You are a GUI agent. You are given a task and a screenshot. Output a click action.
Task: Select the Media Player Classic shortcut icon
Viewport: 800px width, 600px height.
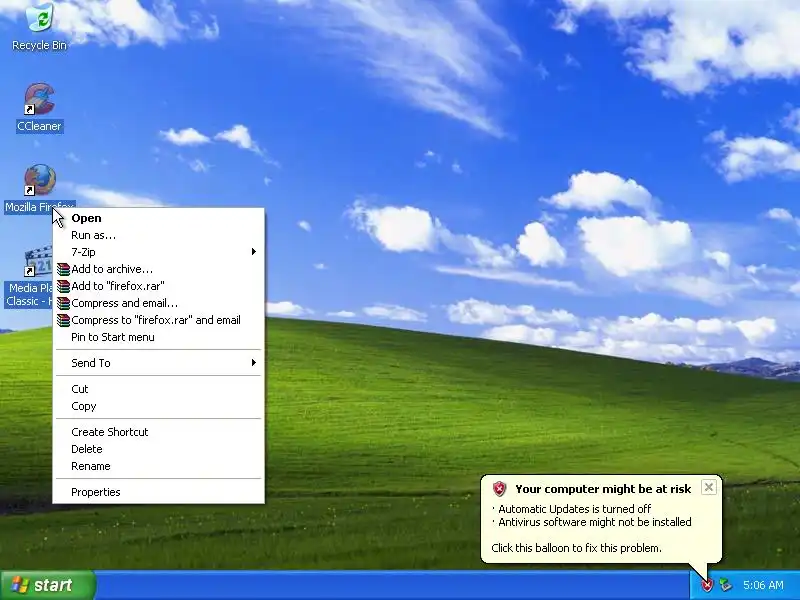tap(38, 261)
